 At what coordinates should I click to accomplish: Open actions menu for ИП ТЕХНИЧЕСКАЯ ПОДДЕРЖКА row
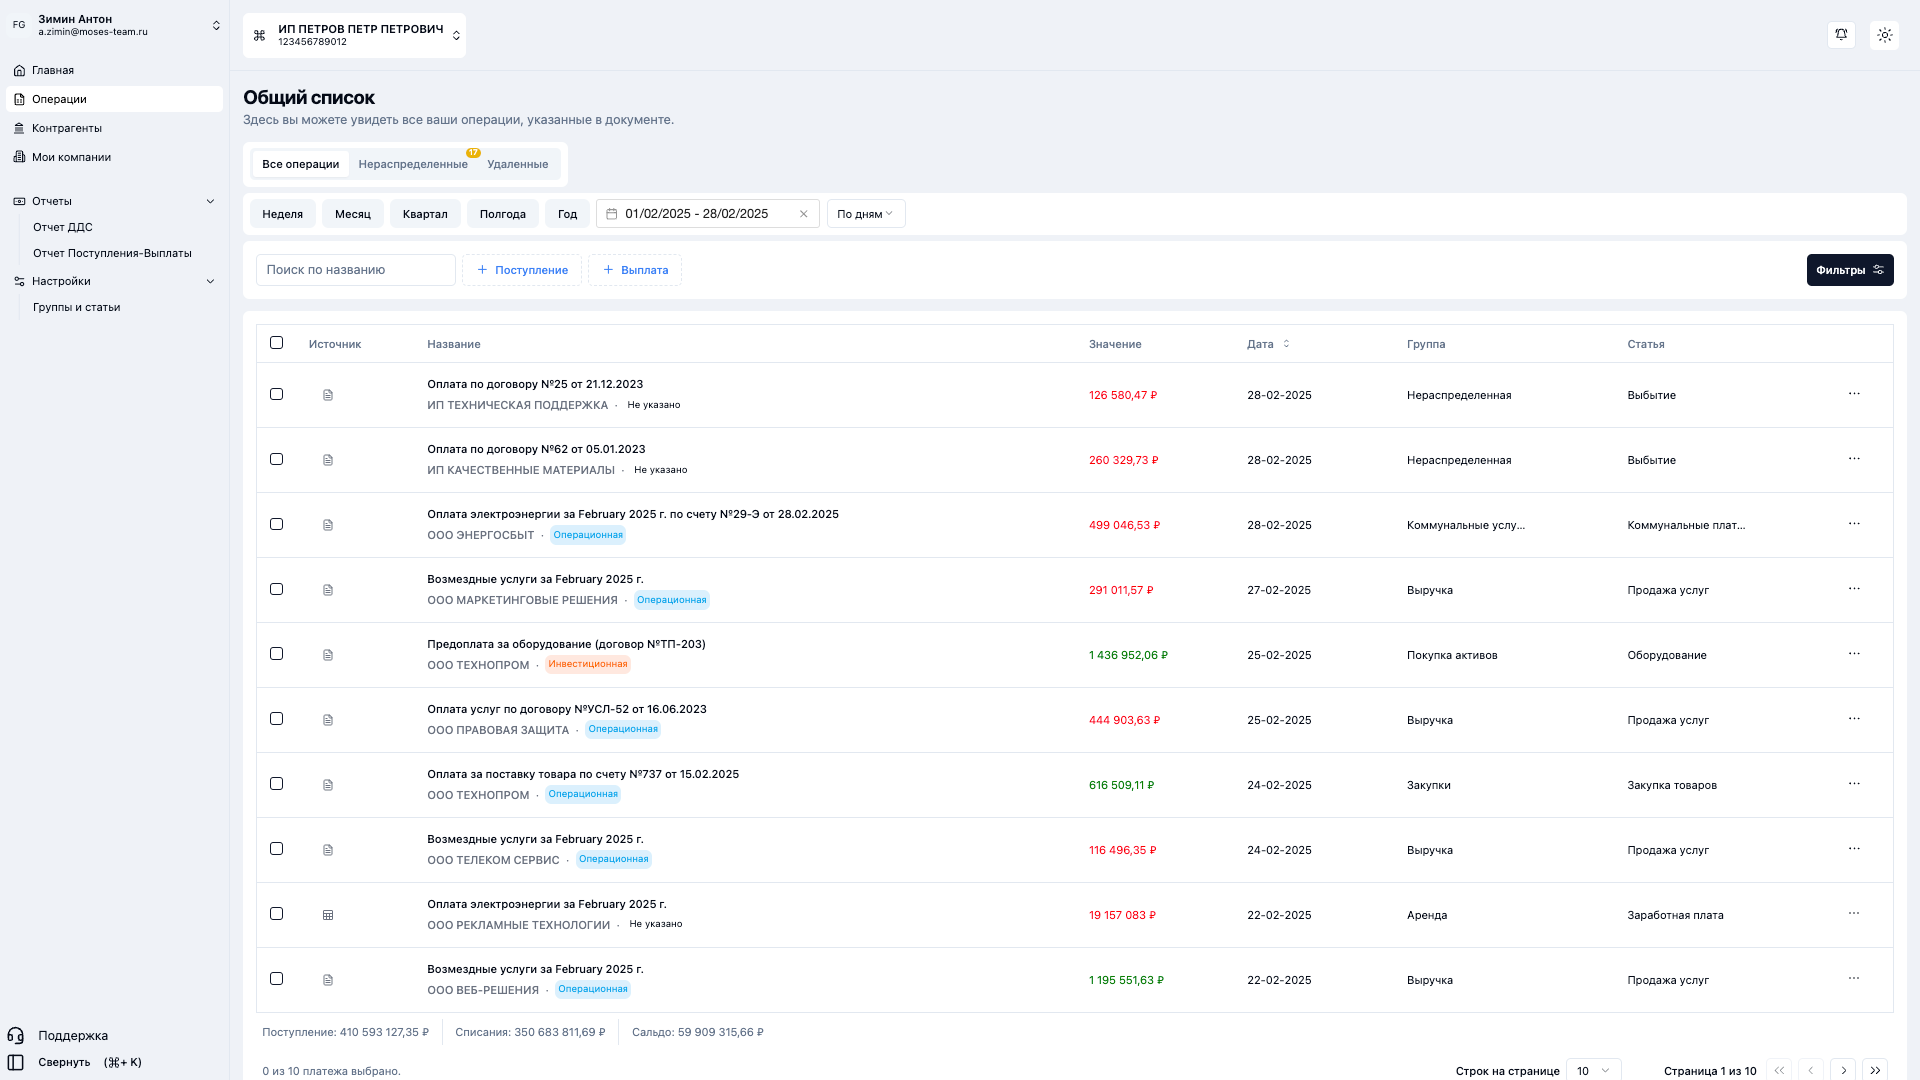pos(1854,394)
